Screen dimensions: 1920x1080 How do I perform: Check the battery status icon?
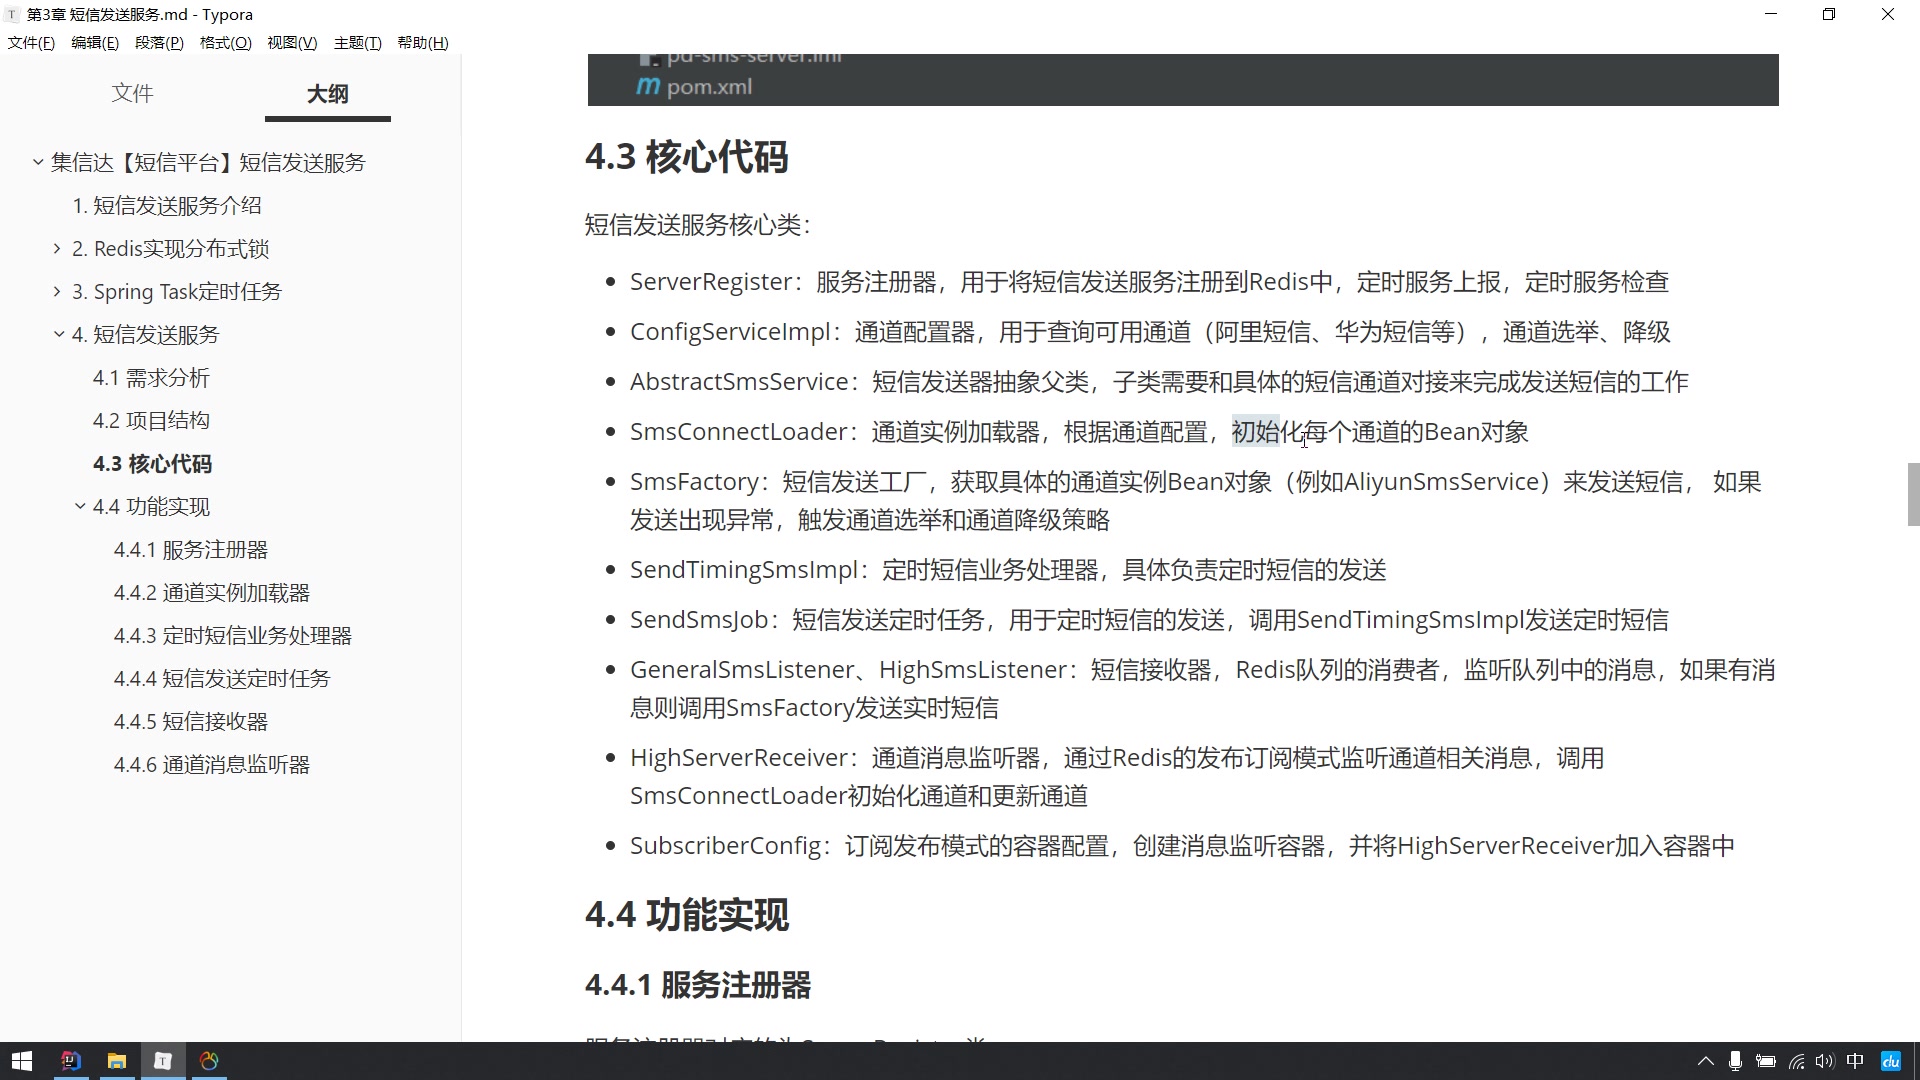[x=1766, y=1061]
